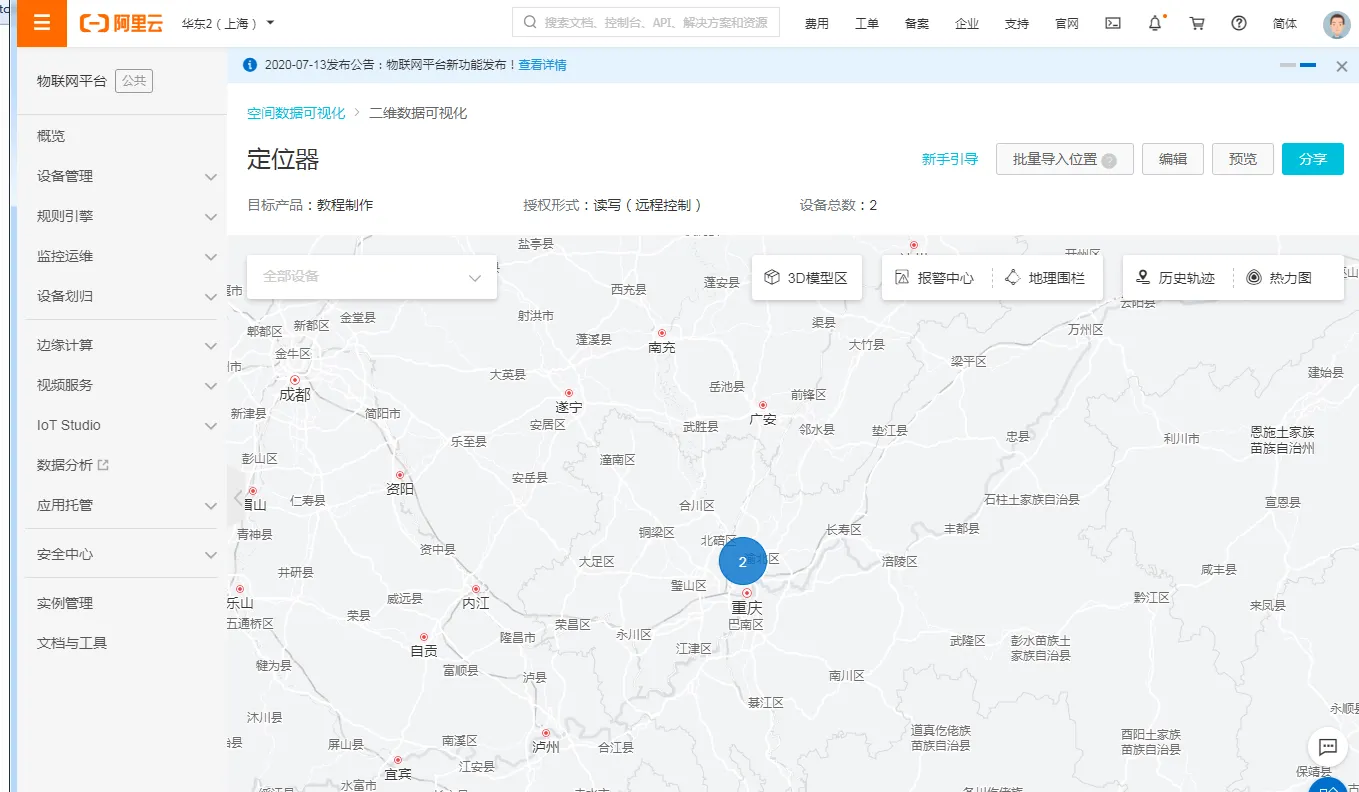Open the region selector 华东2（上海）
The image size is (1359, 792).
pos(228,23)
